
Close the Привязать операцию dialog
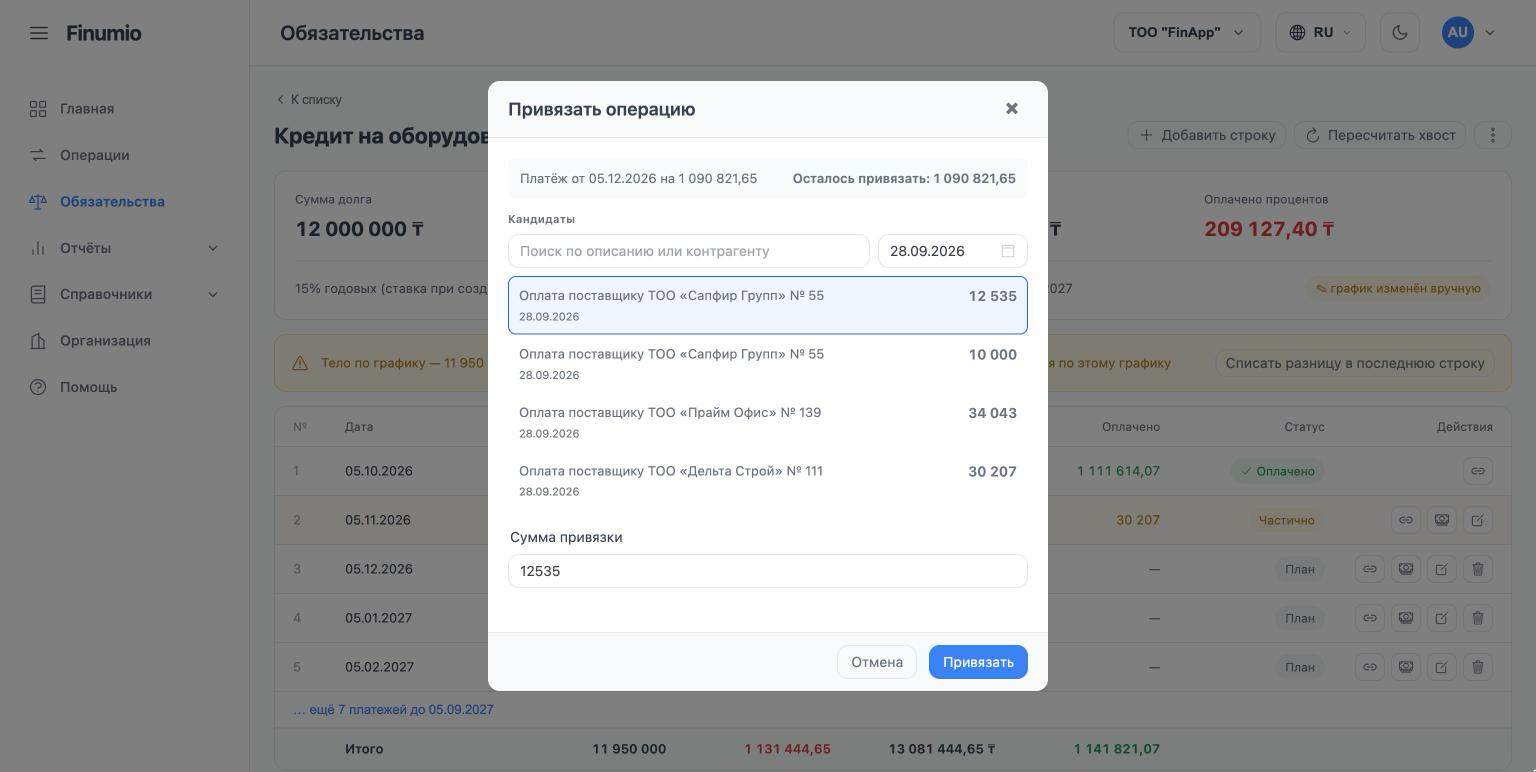point(1011,109)
